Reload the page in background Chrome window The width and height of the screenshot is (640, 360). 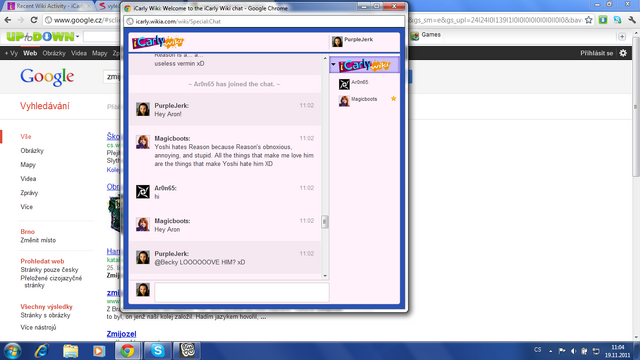point(34,20)
